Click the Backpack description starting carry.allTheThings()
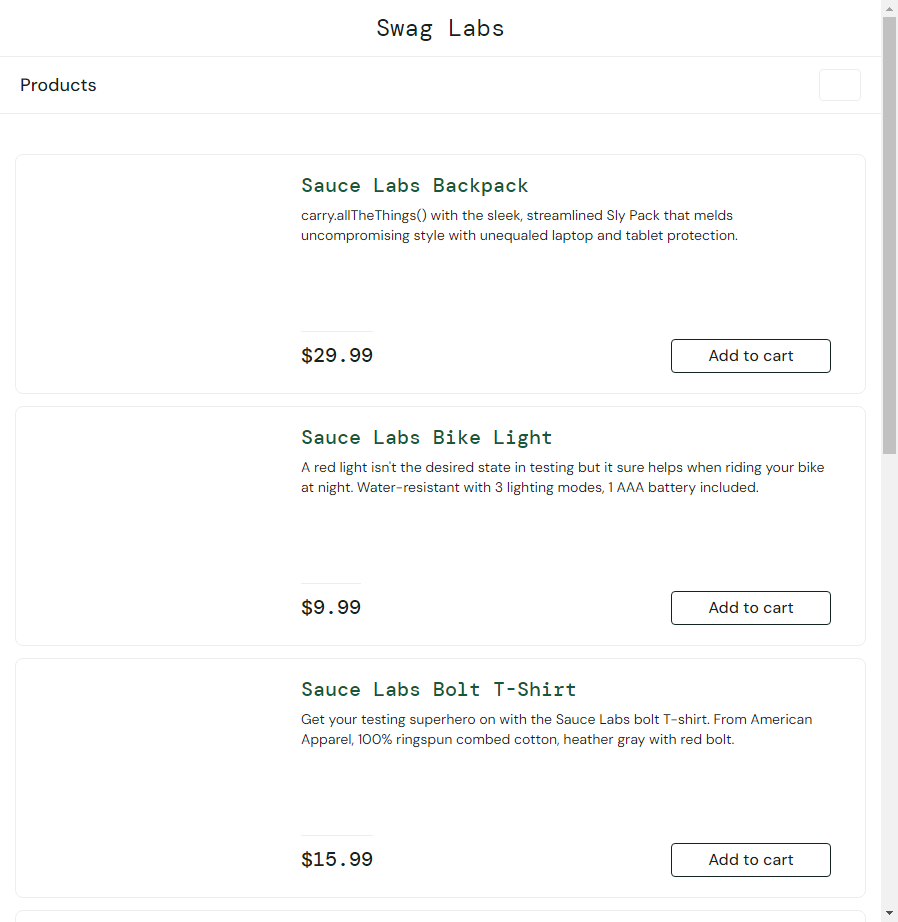898x922 pixels. pyautogui.click(x=519, y=225)
